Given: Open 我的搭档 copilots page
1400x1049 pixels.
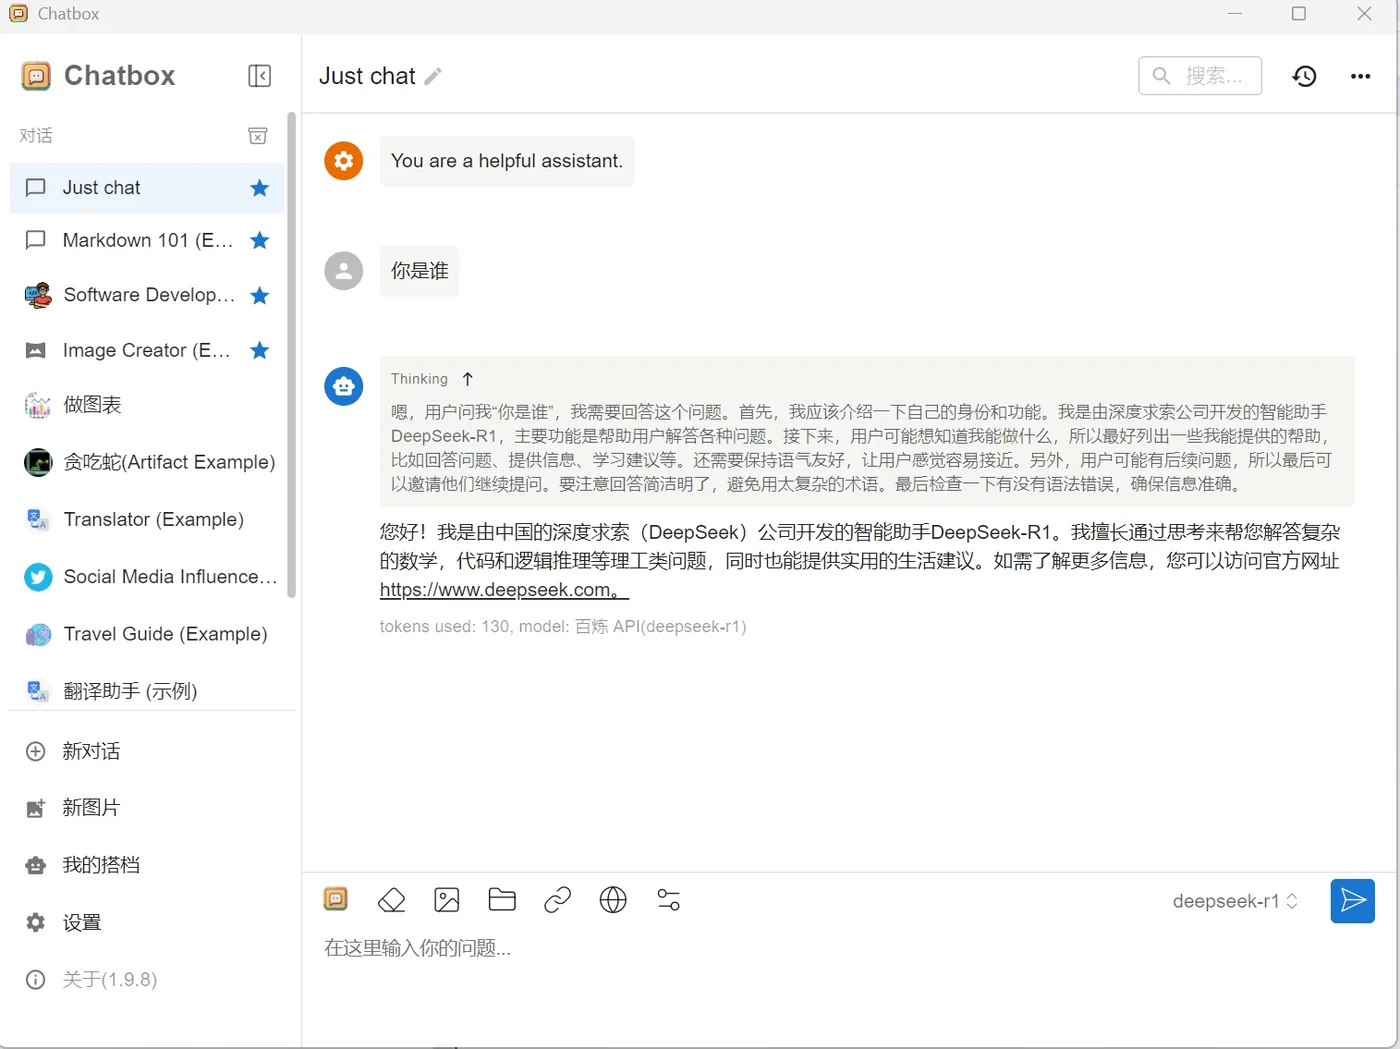Looking at the screenshot, I should pos(150,865).
